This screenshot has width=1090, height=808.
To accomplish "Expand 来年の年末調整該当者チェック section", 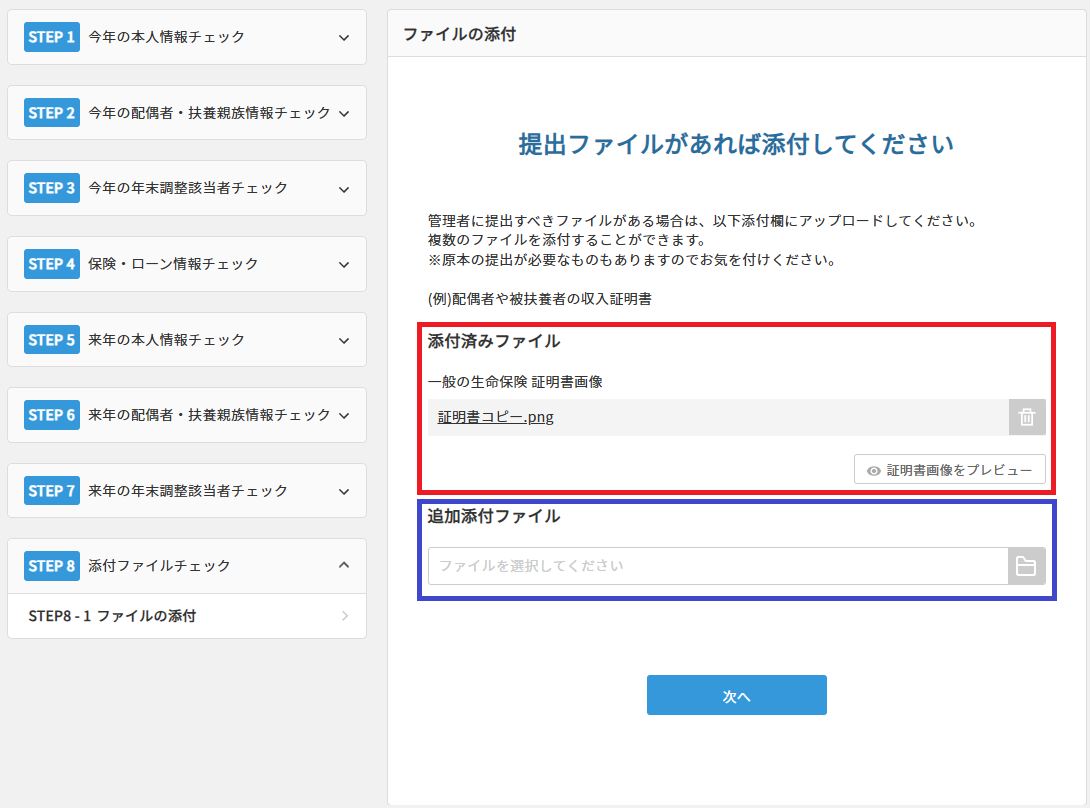I will point(186,491).
